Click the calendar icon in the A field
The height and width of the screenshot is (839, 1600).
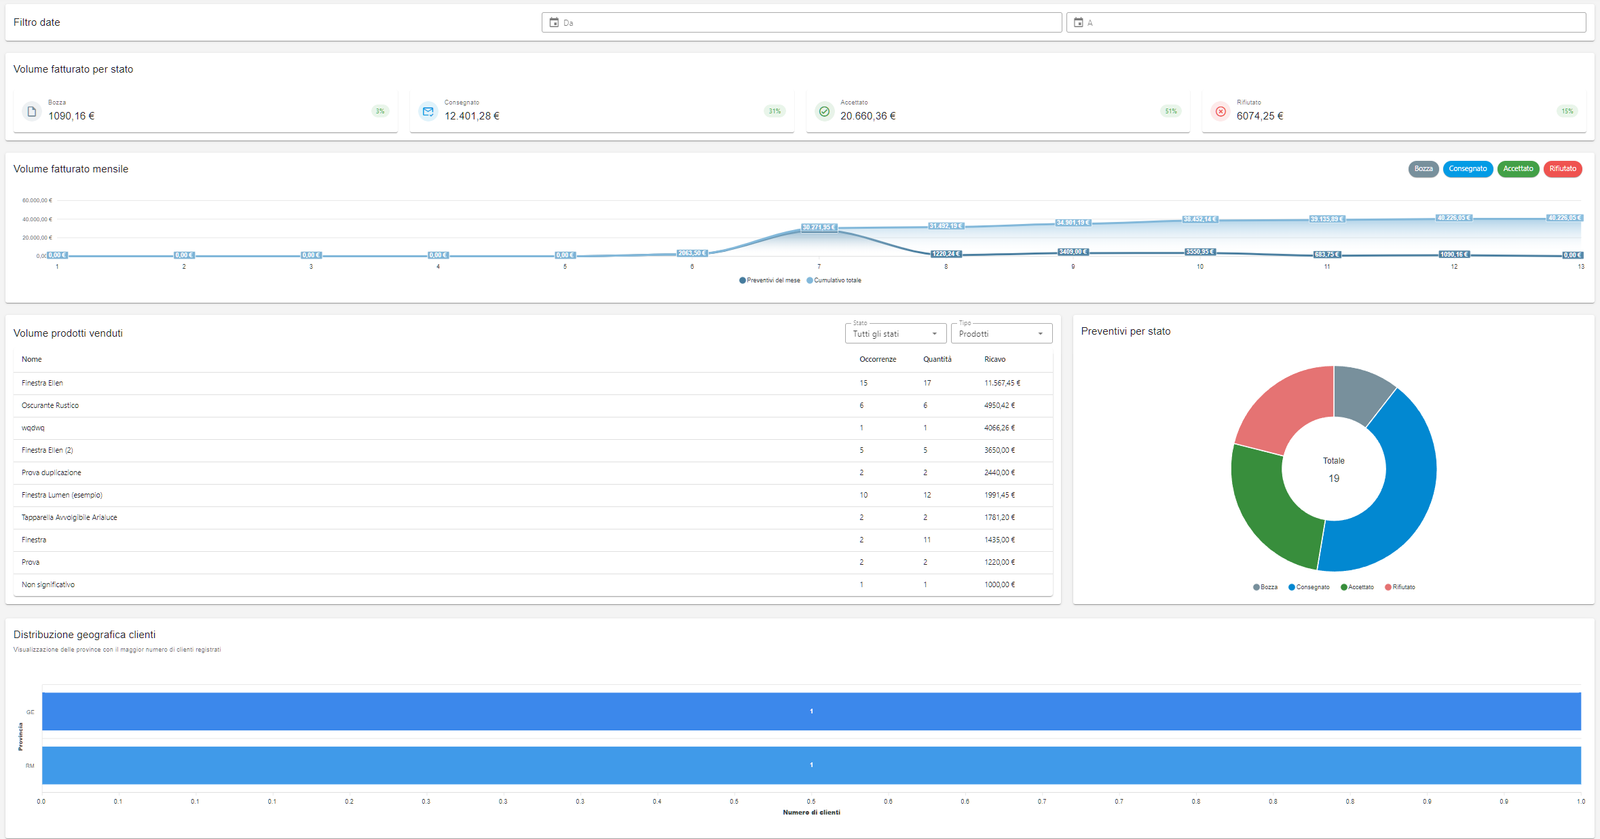click(1078, 22)
